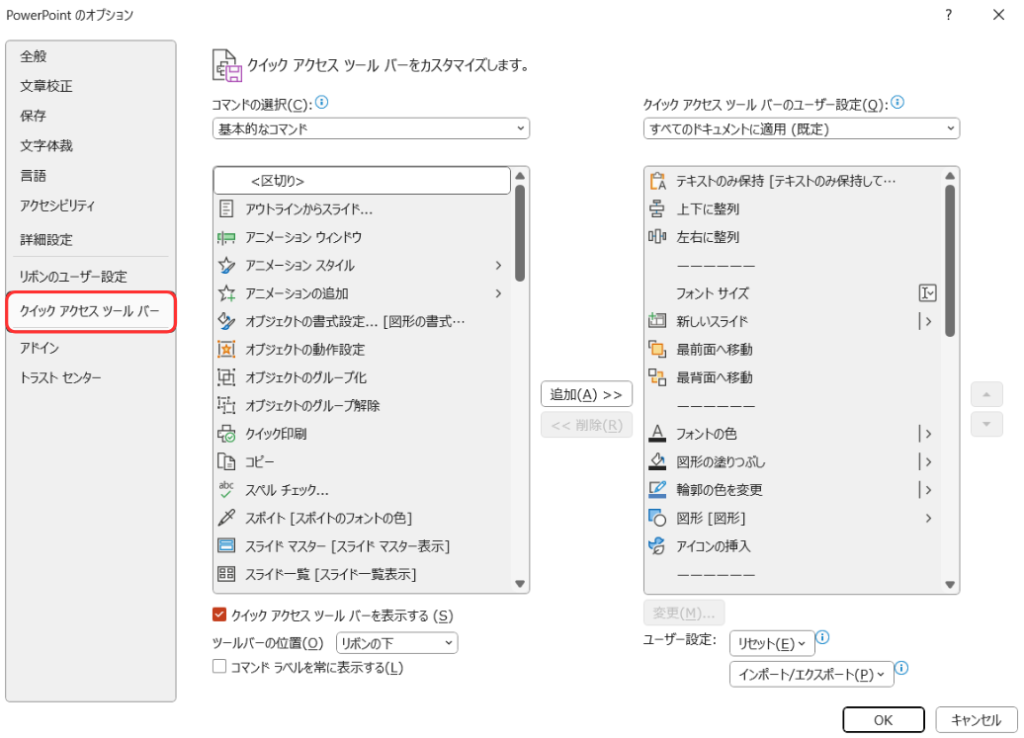Click the 上下に整列 icon
Screen dimensions: 1024x738
(x=657, y=209)
